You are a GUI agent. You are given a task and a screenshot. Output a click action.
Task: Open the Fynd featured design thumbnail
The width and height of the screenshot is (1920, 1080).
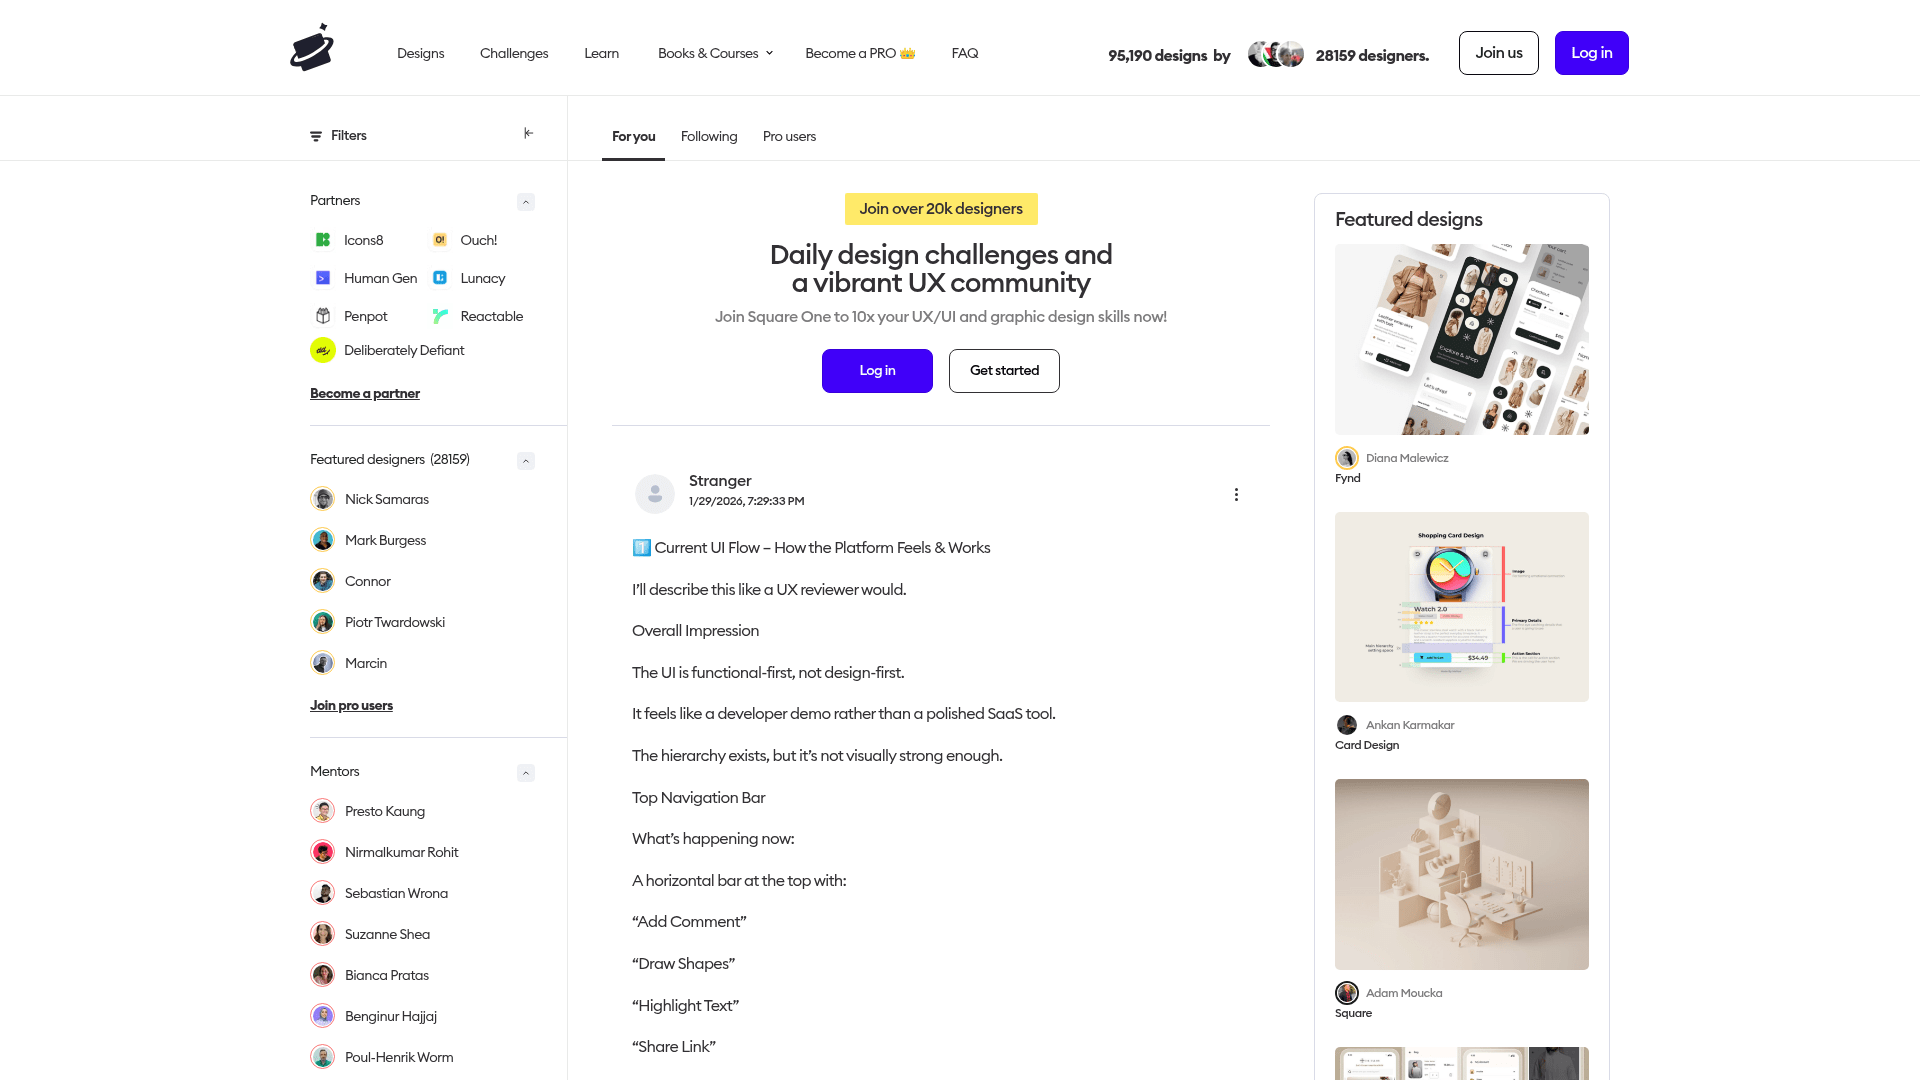(1462, 339)
